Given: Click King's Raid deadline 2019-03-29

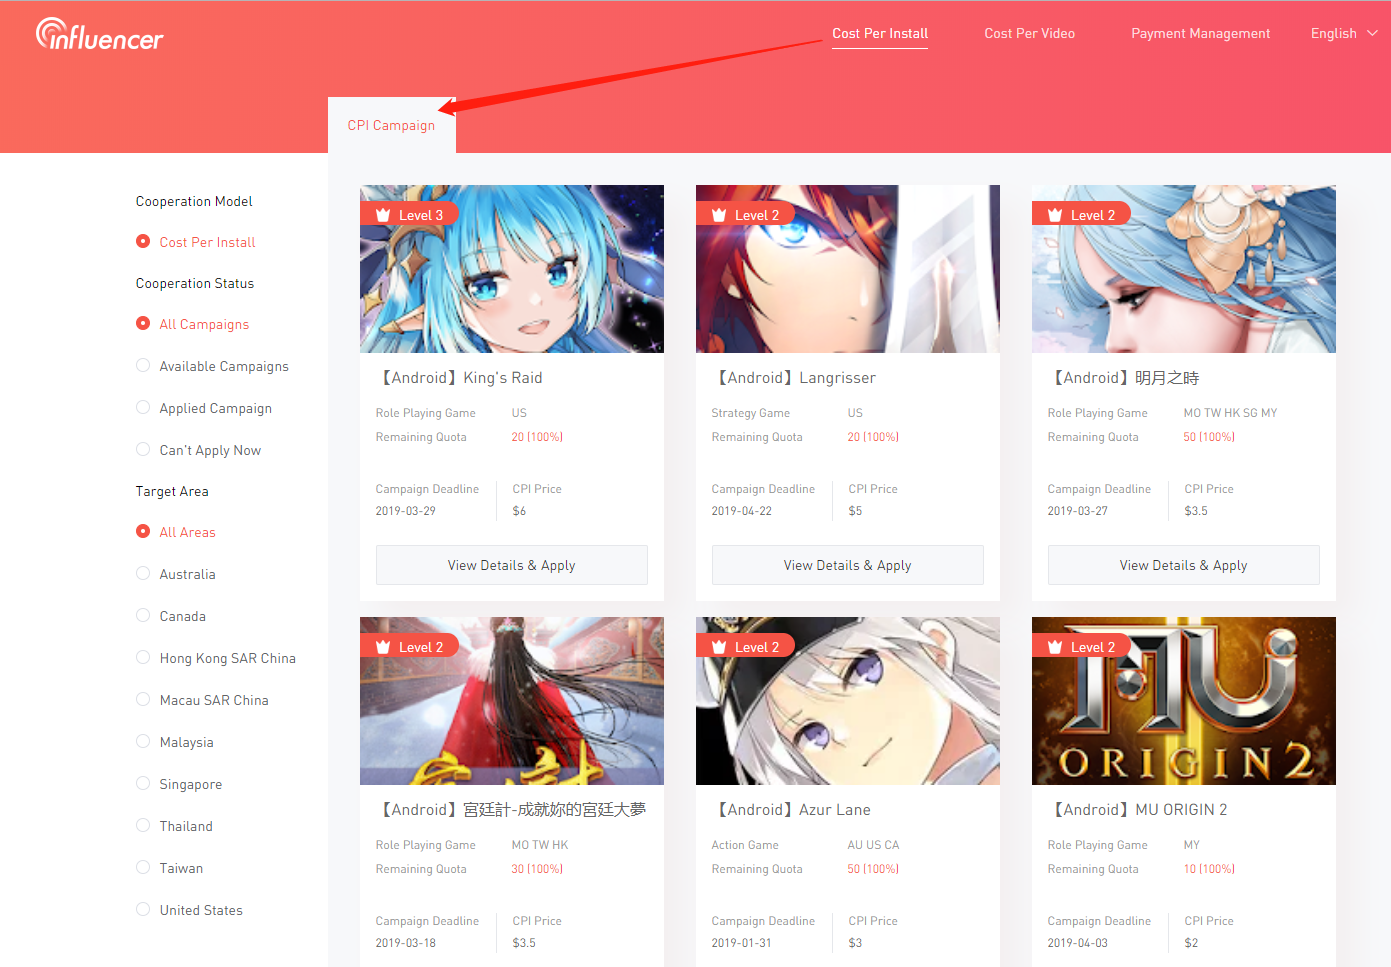Looking at the screenshot, I should 406,511.
